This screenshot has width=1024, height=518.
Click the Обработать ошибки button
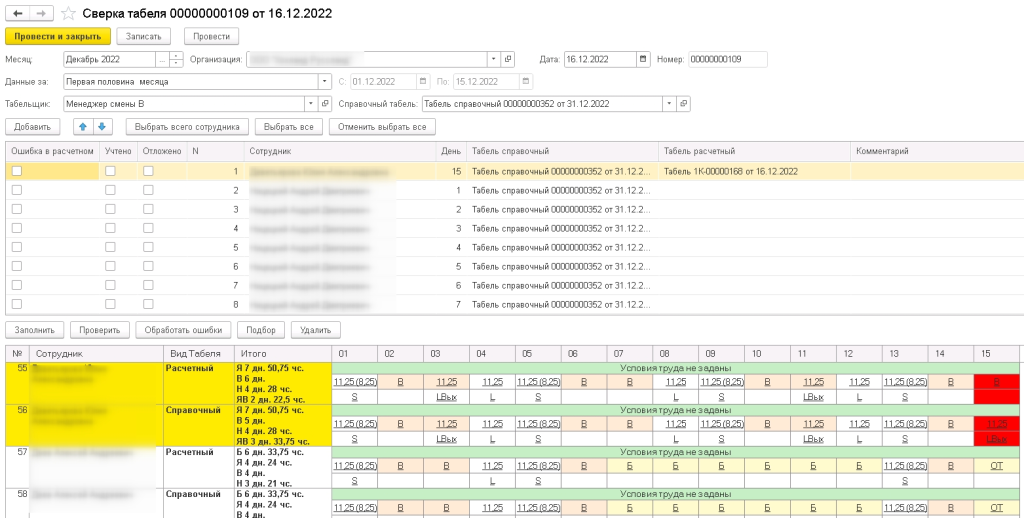coord(184,330)
